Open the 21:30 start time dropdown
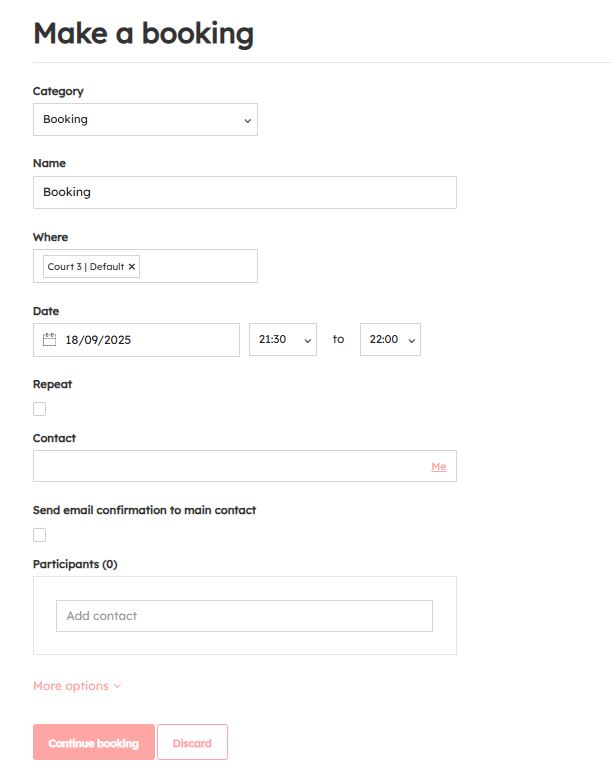 pos(282,340)
